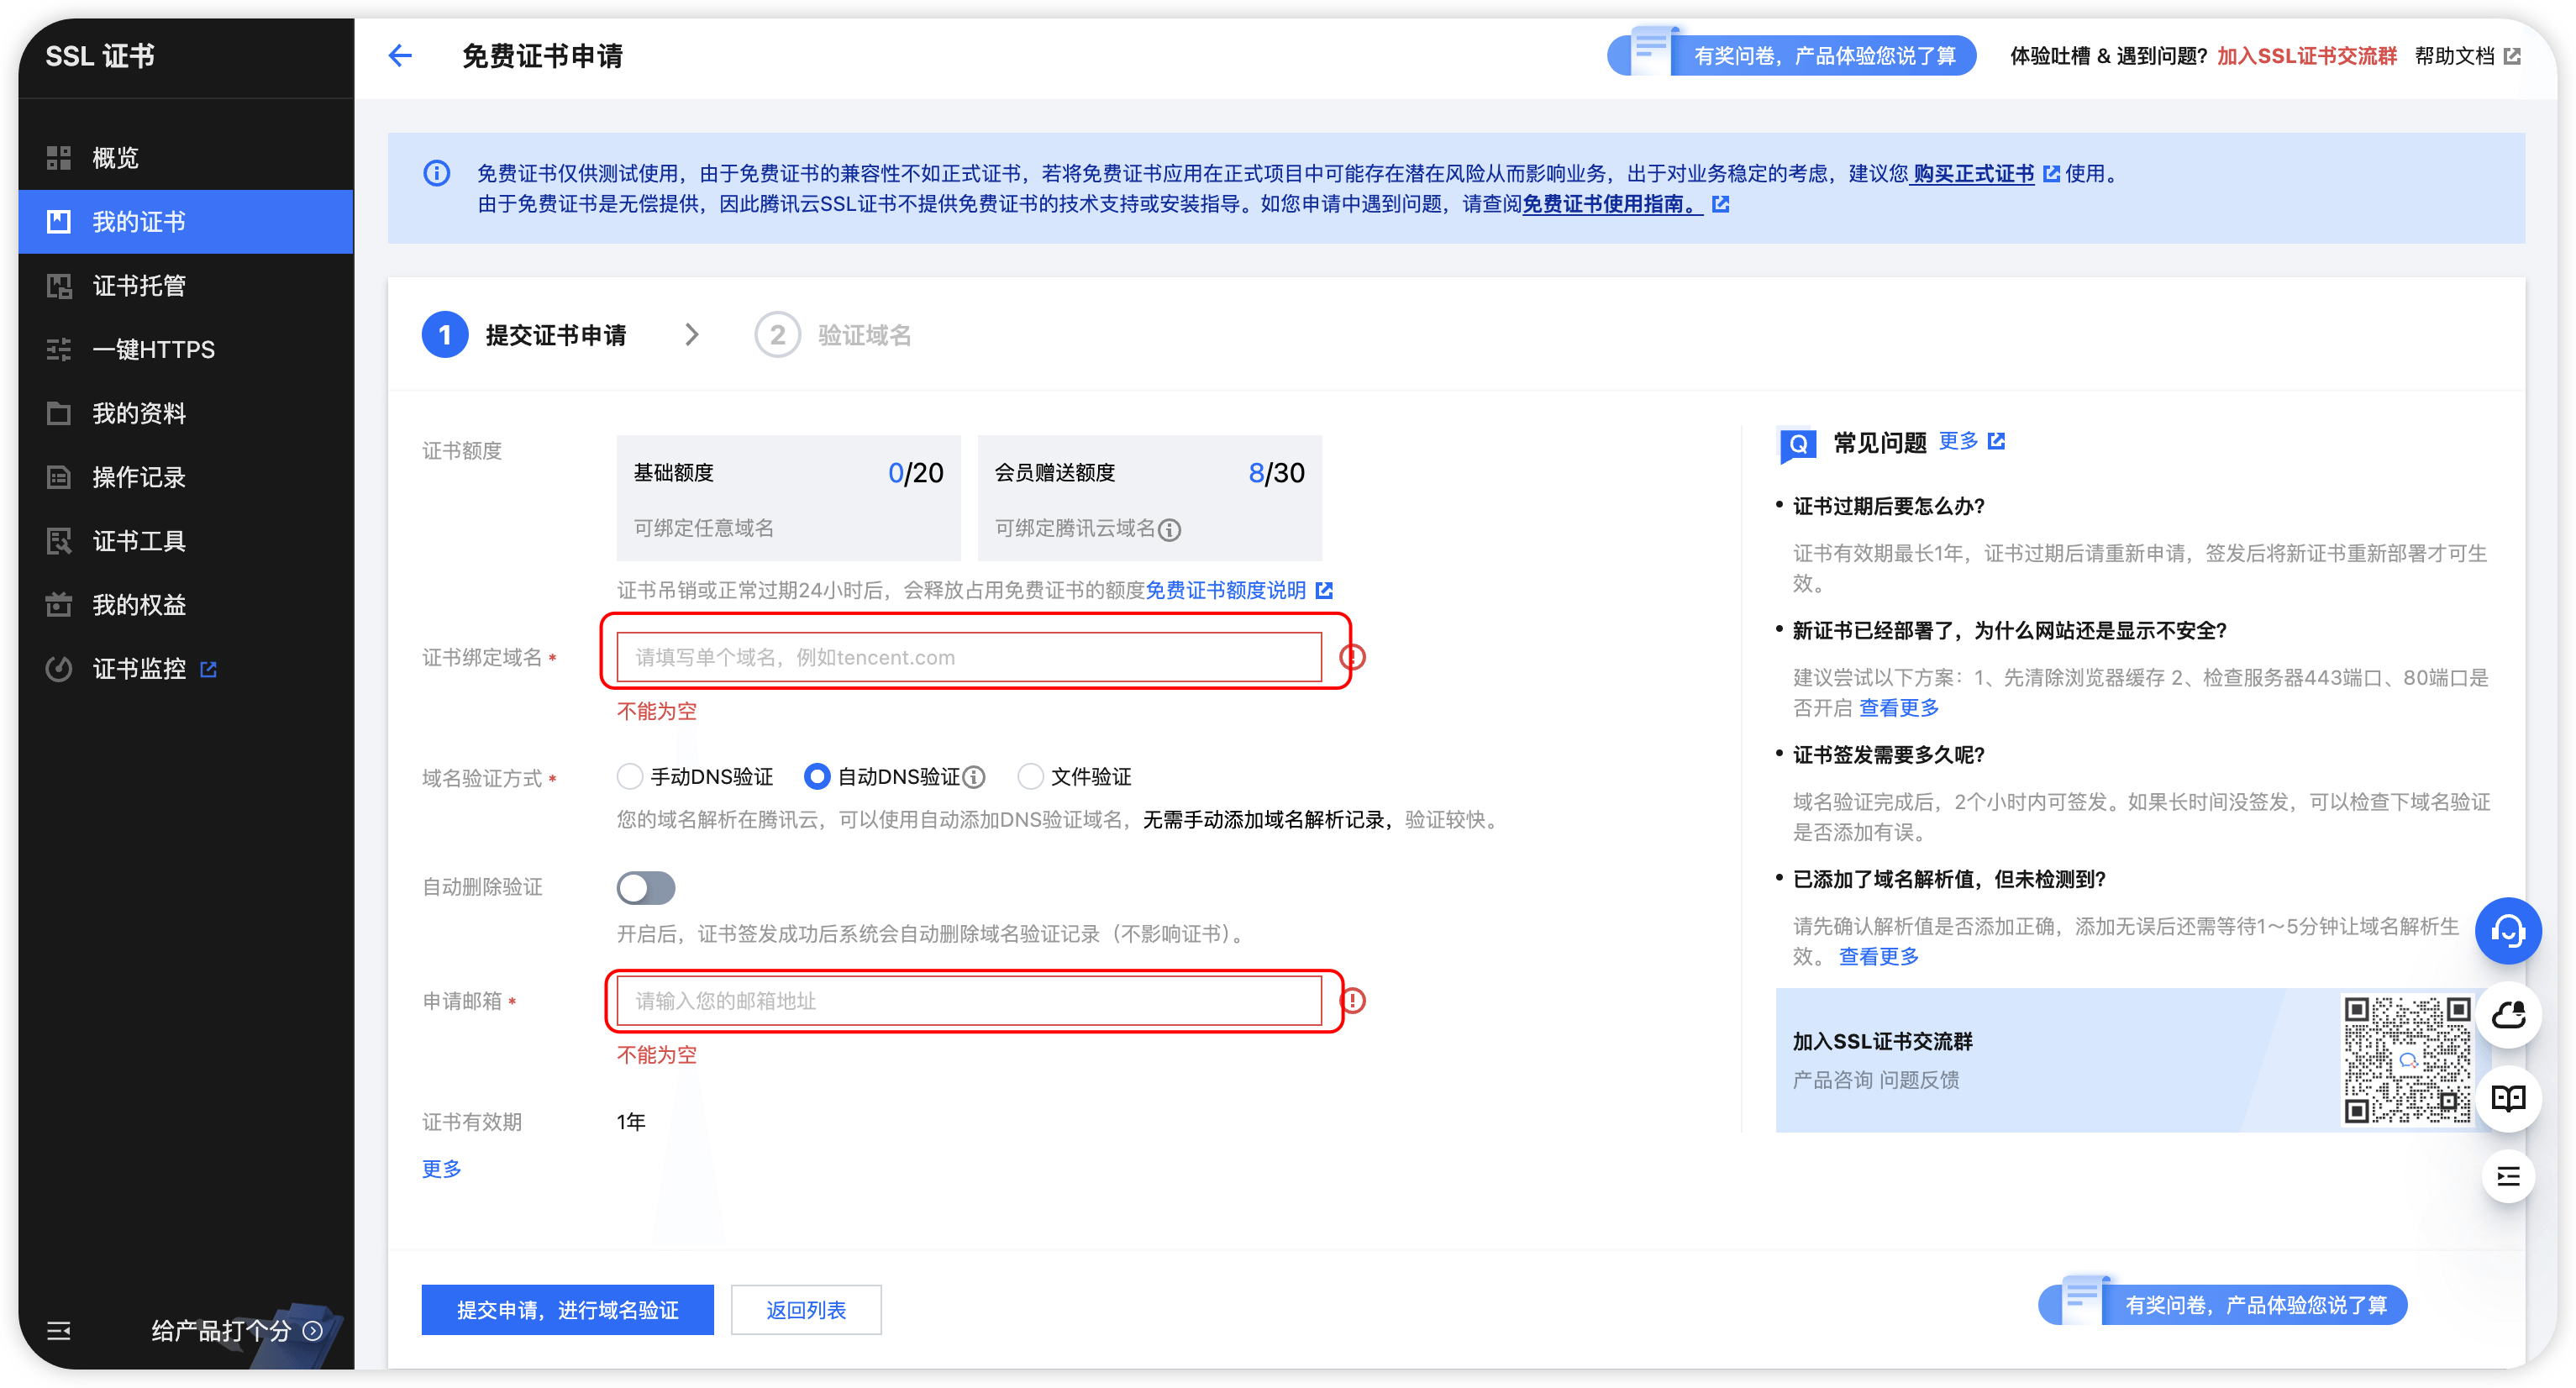Enable the 自动删除验证 switch
The width and height of the screenshot is (2576, 1388).
pyautogui.click(x=645, y=887)
